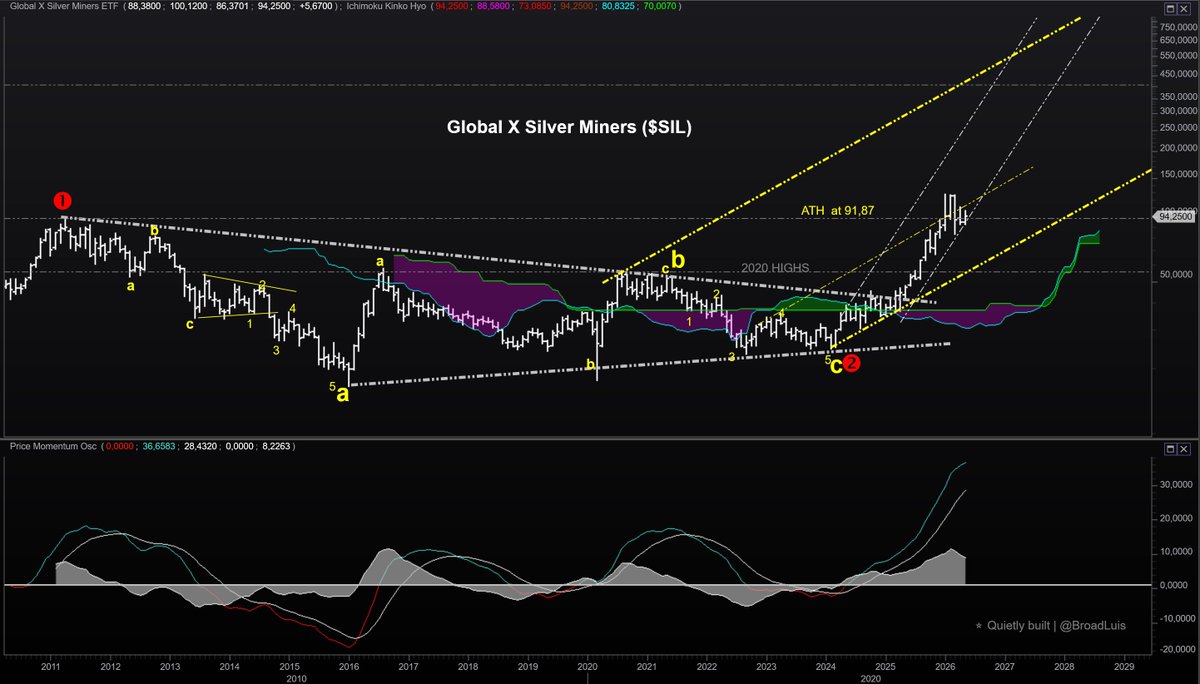Viewport: 1200px width, 684px height.
Task: Select the large yellow 'a' wave label near 2016
Action: click(343, 394)
